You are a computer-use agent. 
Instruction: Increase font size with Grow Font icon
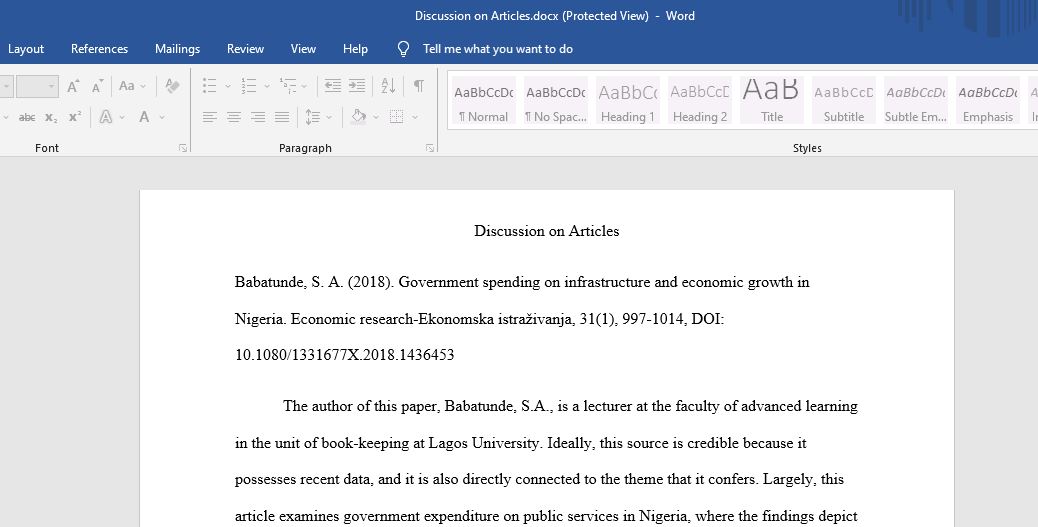(x=73, y=86)
